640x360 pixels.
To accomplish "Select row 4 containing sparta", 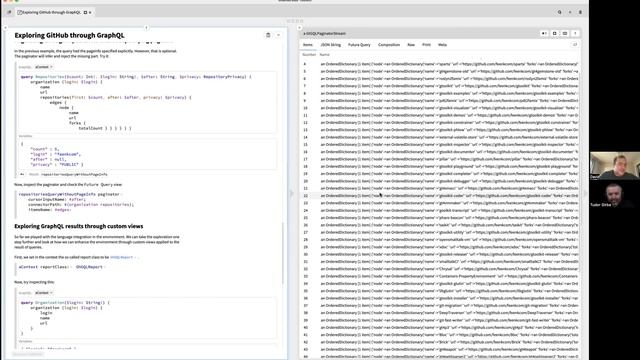I will [440, 64].
